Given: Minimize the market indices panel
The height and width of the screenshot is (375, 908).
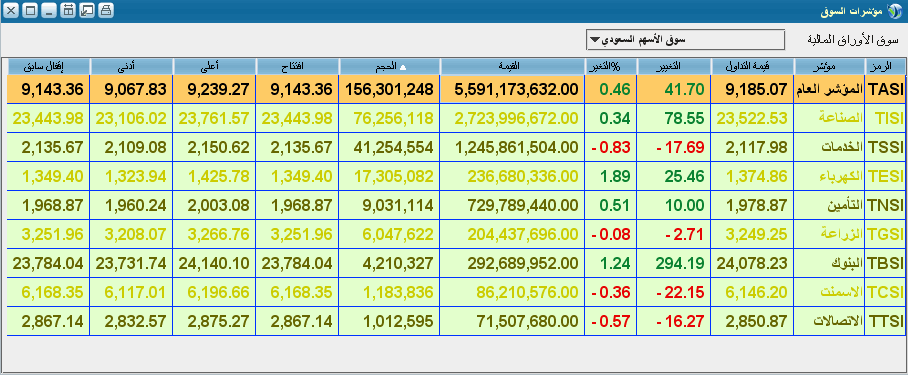Looking at the screenshot, I should tap(49, 10).
